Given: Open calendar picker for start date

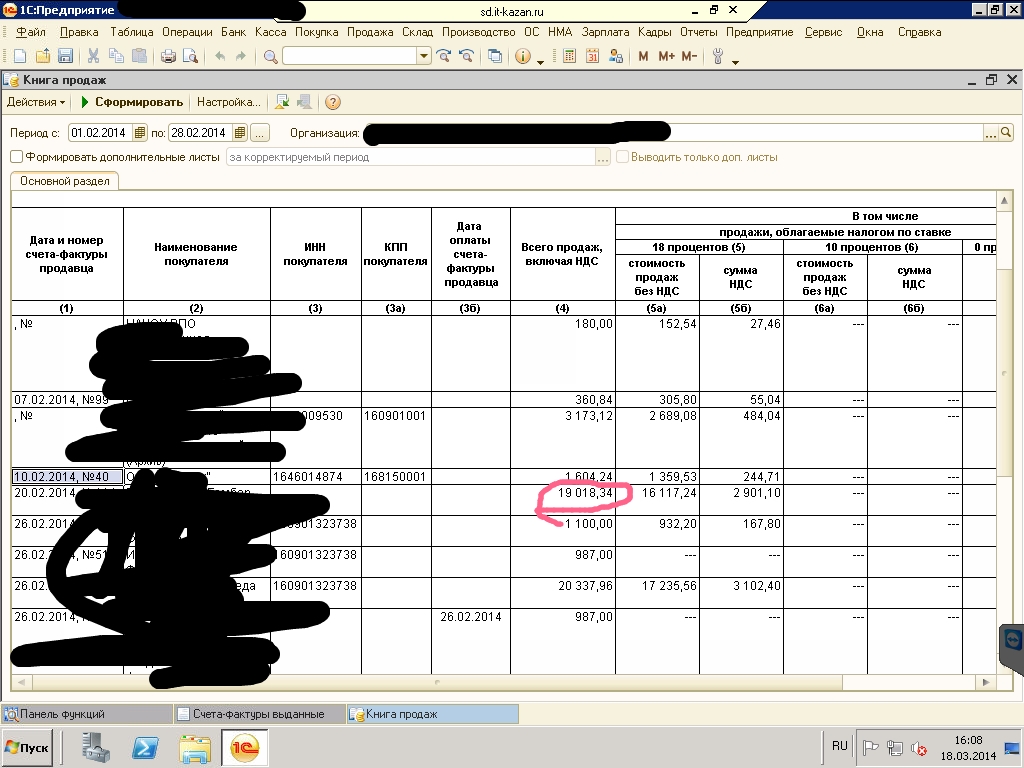Looking at the screenshot, I should (140, 132).
